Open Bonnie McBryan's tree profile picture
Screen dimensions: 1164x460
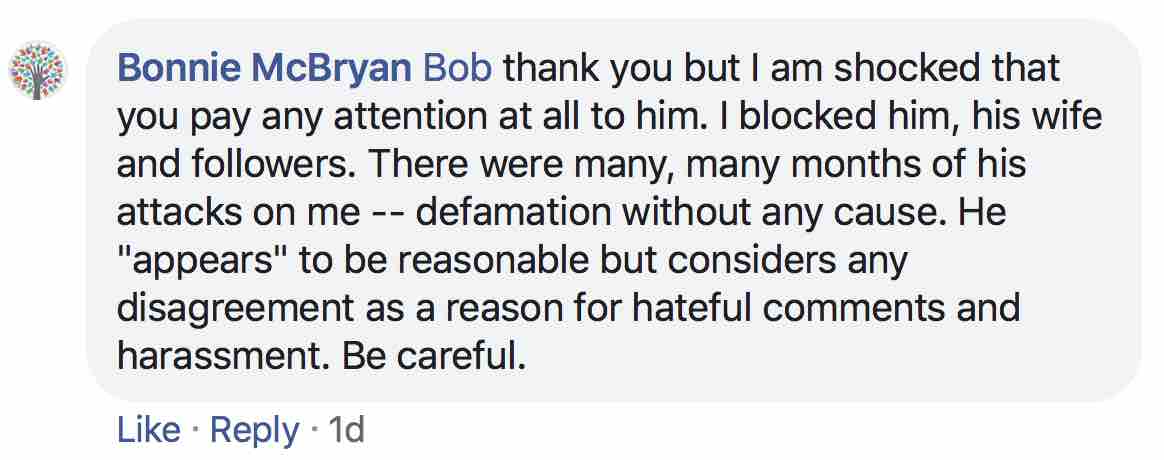[38, 71]
